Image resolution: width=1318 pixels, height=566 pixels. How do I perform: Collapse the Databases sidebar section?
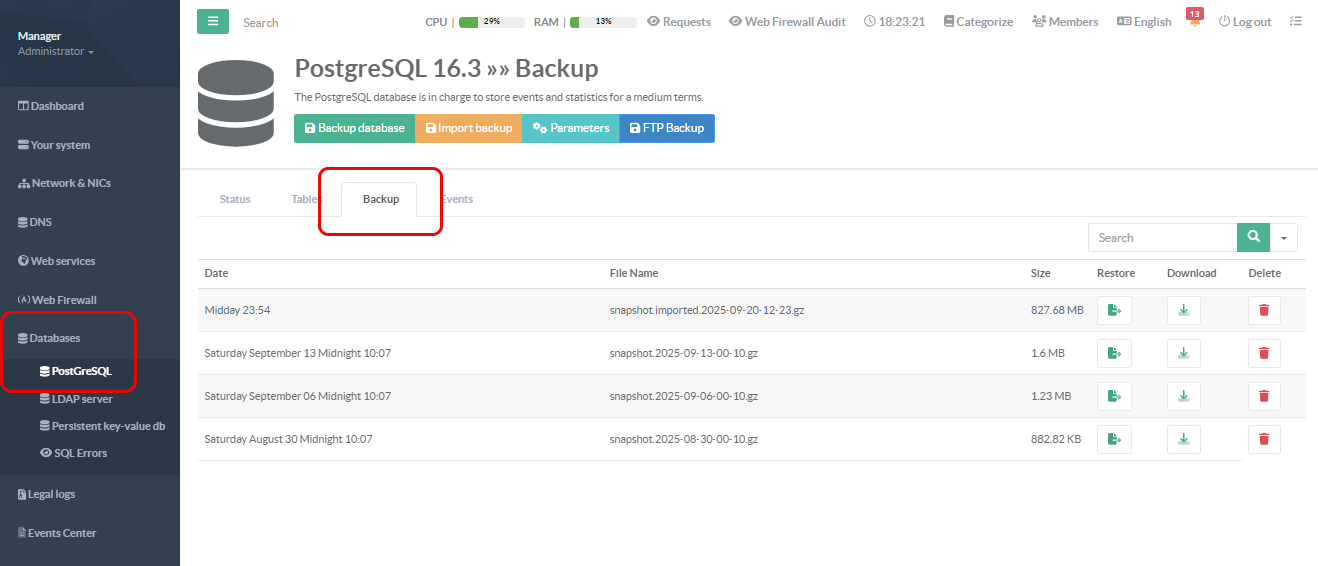(x=54, y=338)
